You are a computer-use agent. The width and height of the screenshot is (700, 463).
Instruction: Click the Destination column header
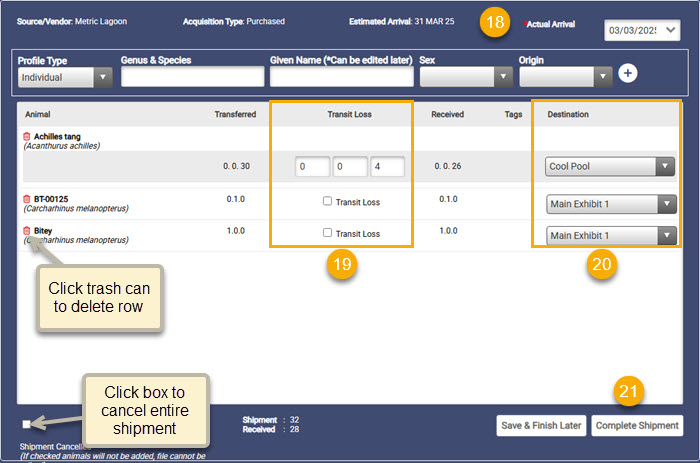tap(568, 114)
